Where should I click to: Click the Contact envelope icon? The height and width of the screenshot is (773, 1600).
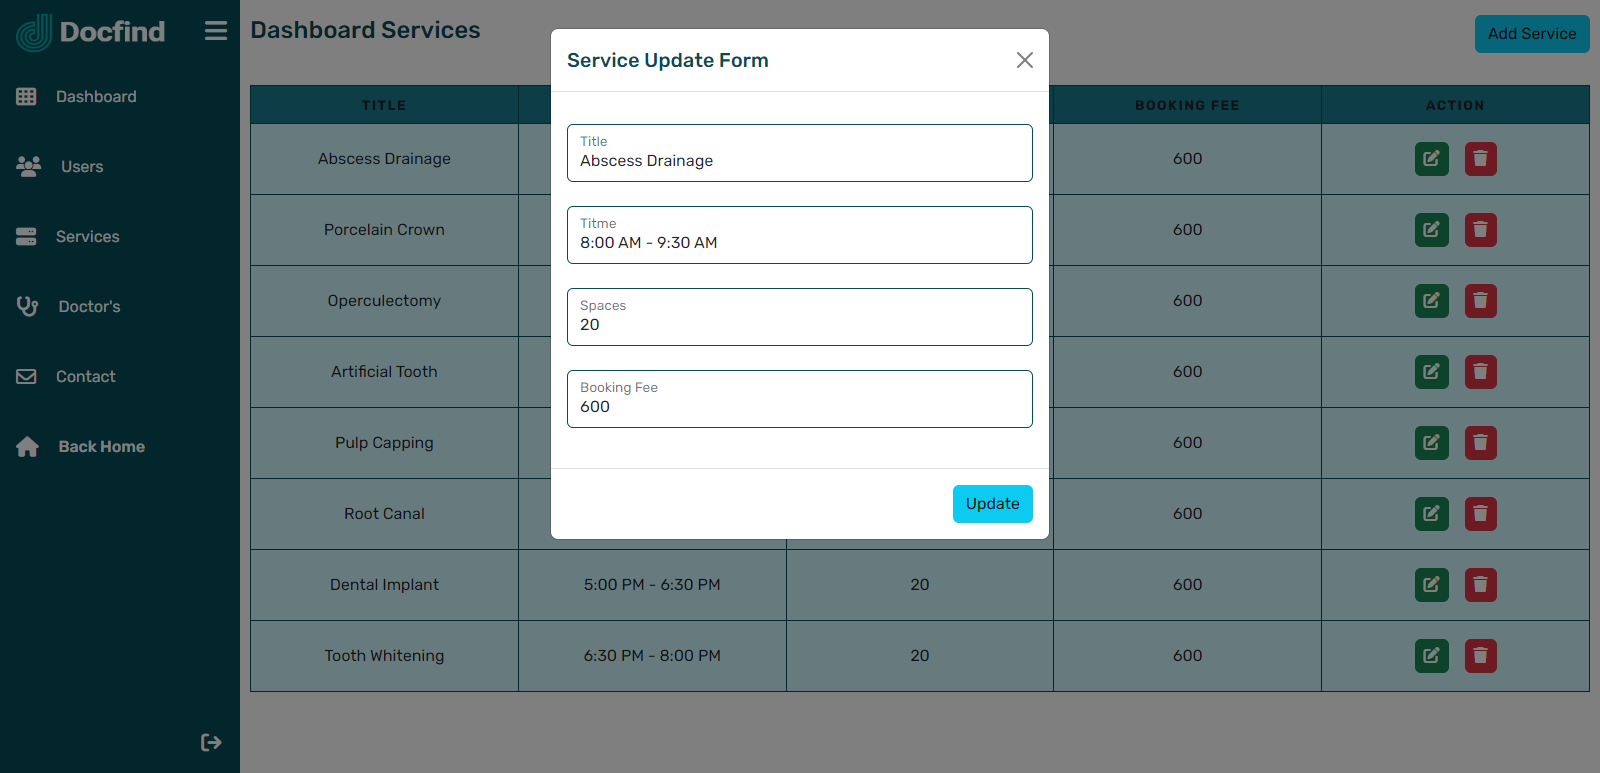26,377
